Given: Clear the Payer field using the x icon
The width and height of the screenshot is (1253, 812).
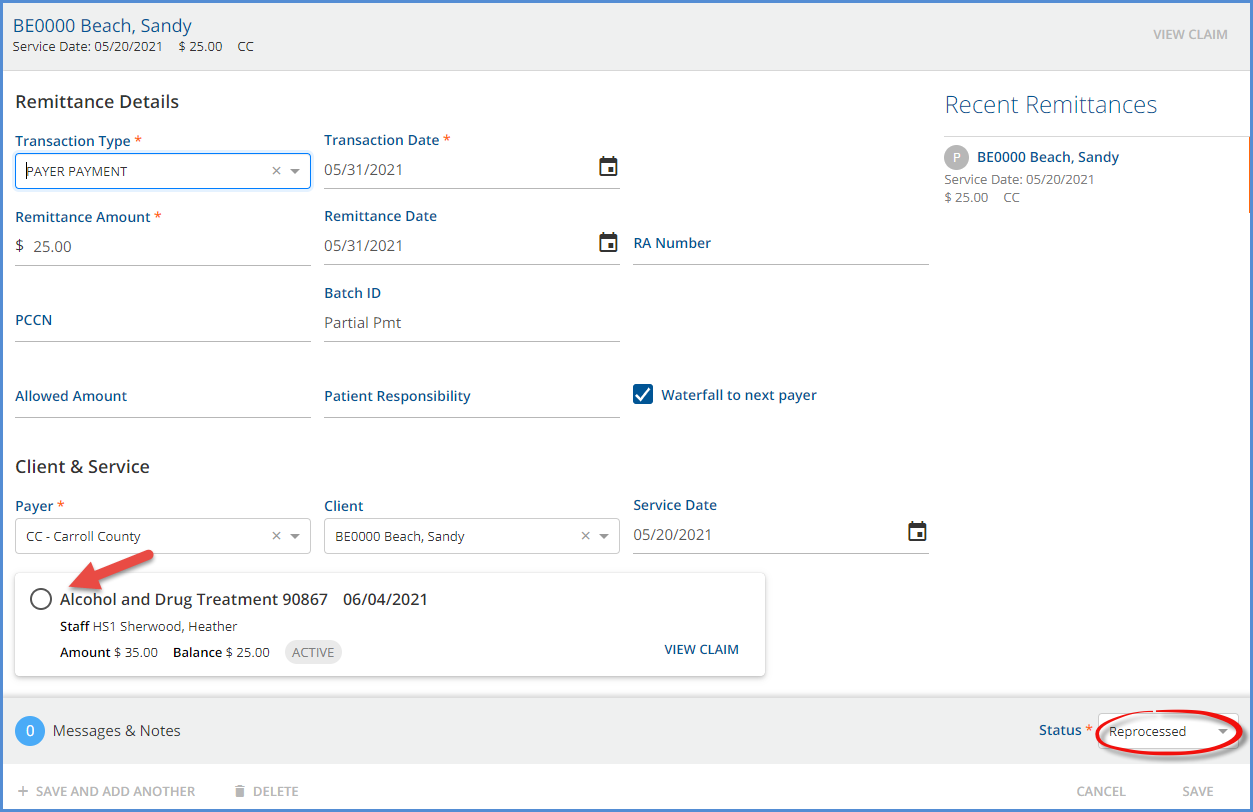Looking at the screenshot, I should (x=275, y=536).
